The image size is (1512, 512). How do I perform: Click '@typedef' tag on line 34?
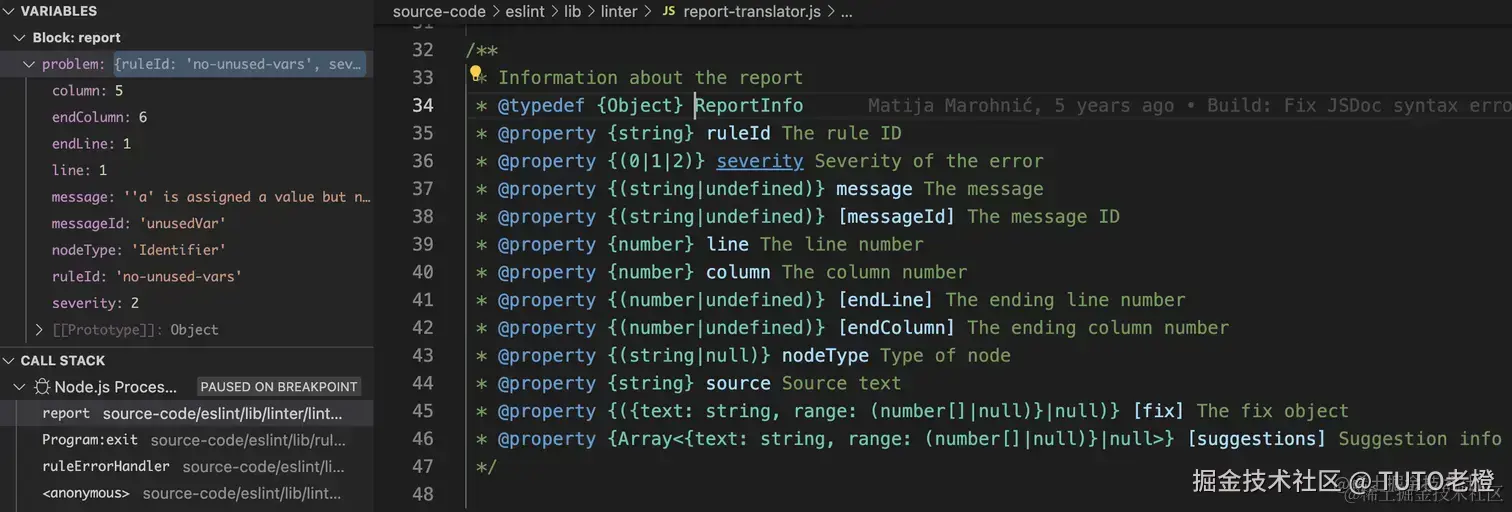(541, 105)
